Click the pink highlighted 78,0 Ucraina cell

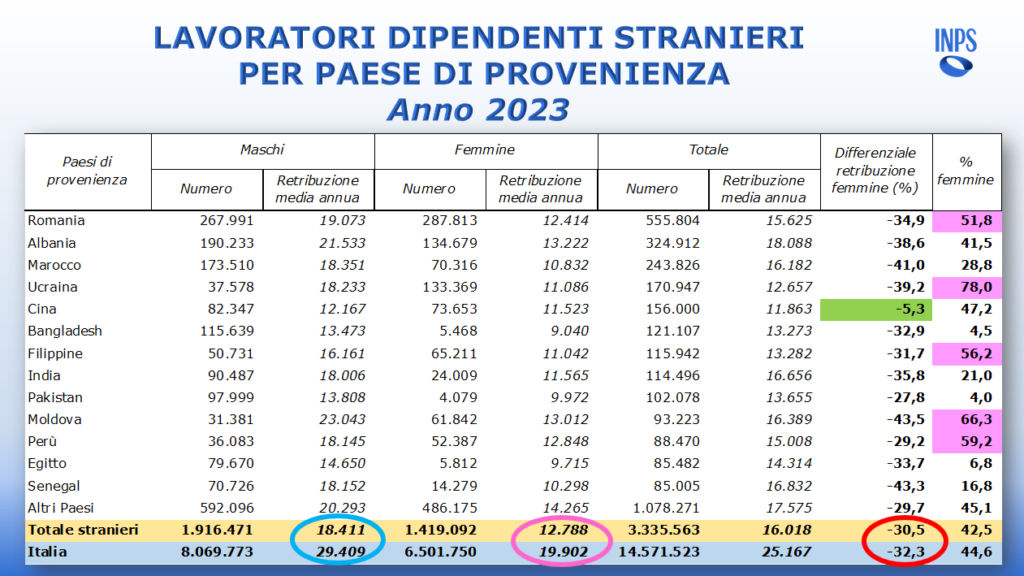tap(968, 287)
